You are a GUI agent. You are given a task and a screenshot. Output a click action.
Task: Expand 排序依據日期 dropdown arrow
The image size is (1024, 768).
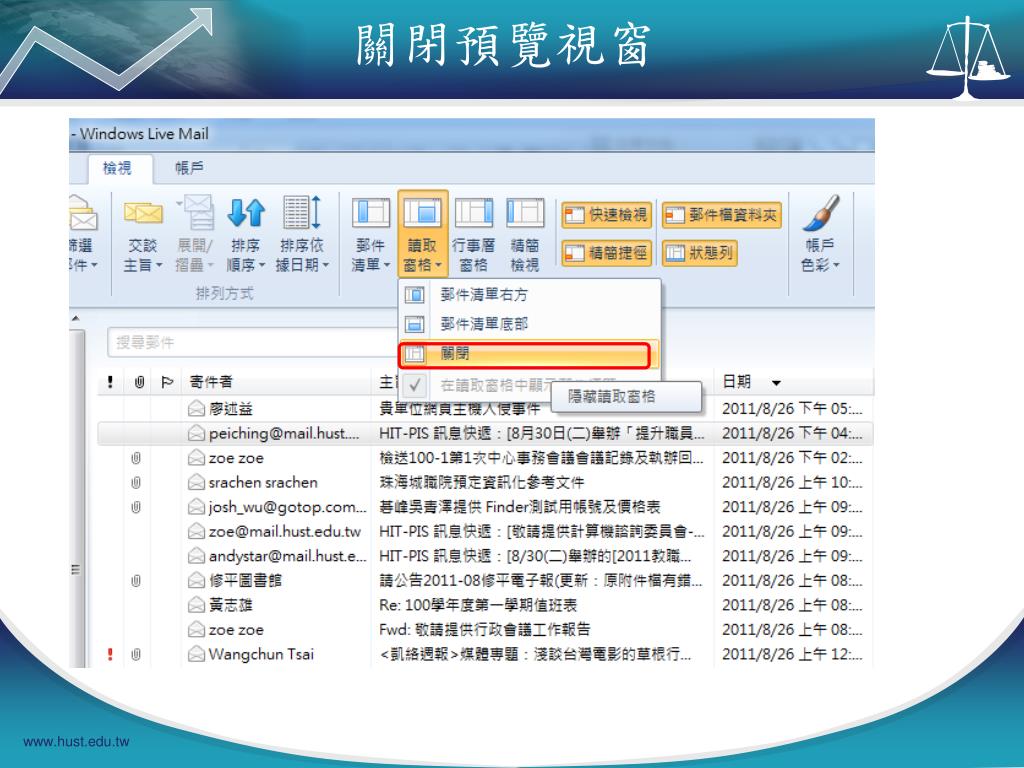click(x=326, y=265)
